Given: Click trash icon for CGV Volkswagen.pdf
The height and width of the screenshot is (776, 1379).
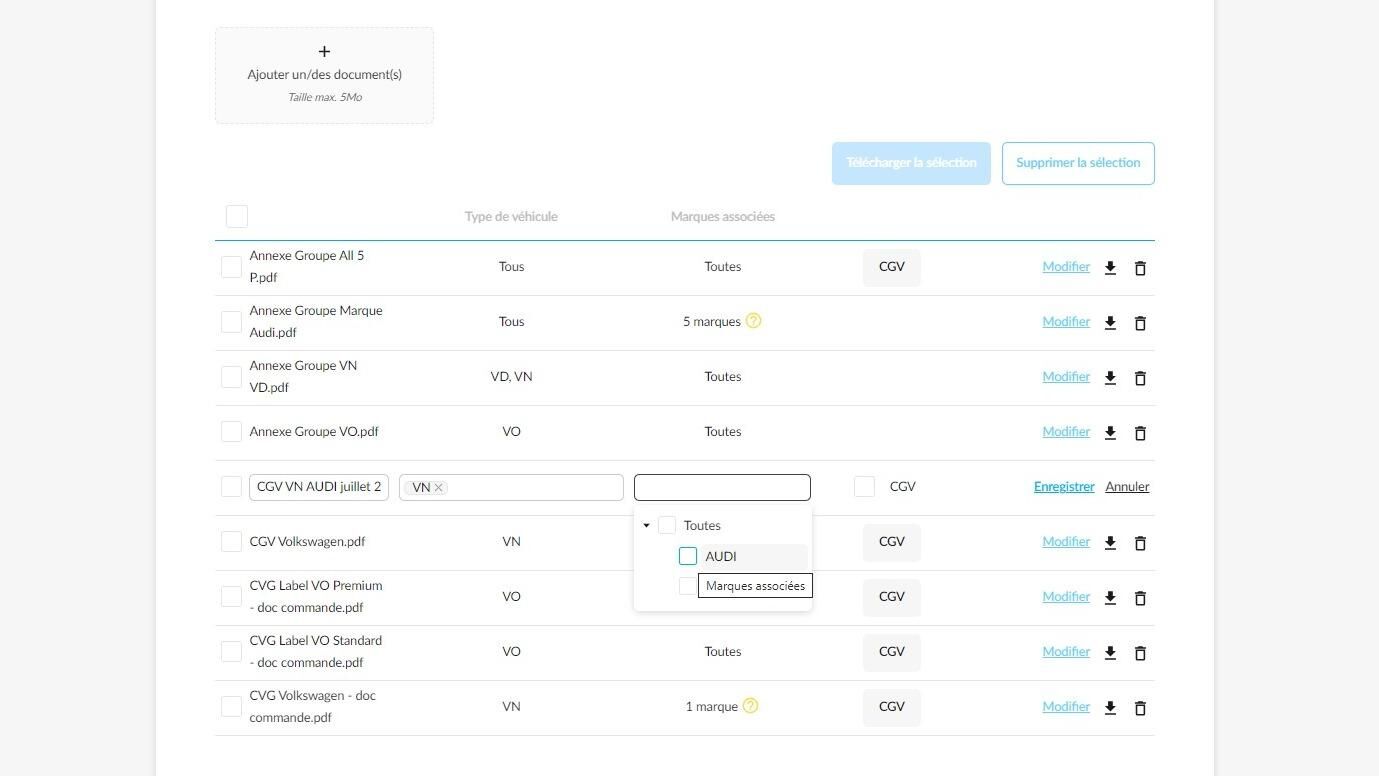Looking at the screenshot, I should (x=1140, y=543).
